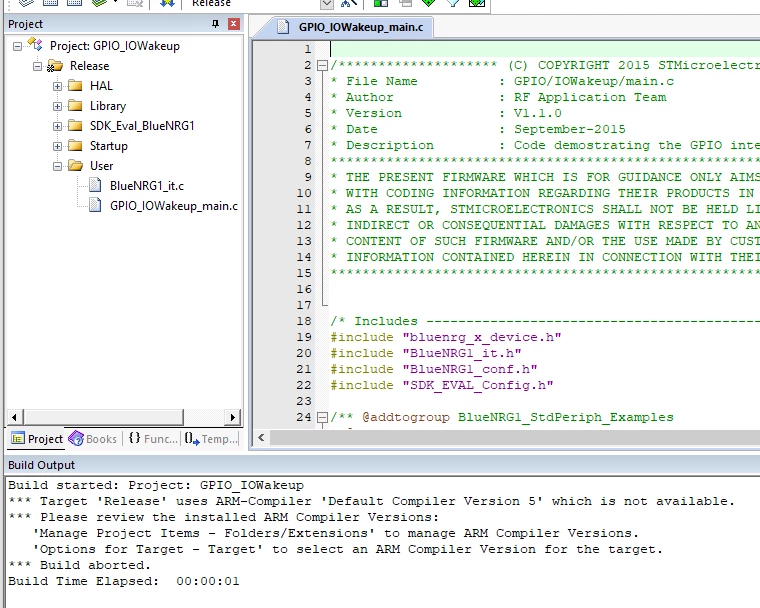
Task: Click the Library folder icon
Action: (x=75, y=106)
